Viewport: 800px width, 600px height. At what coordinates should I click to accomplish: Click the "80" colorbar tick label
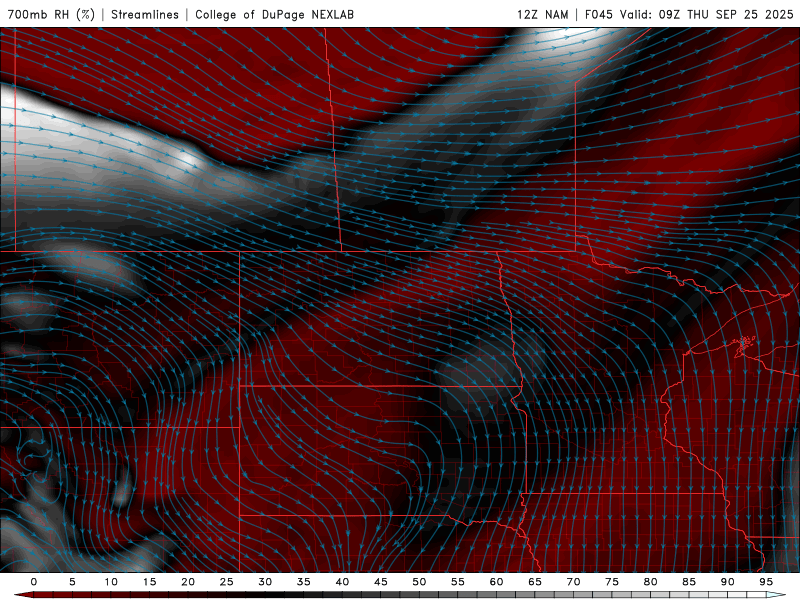click(650, 582)
